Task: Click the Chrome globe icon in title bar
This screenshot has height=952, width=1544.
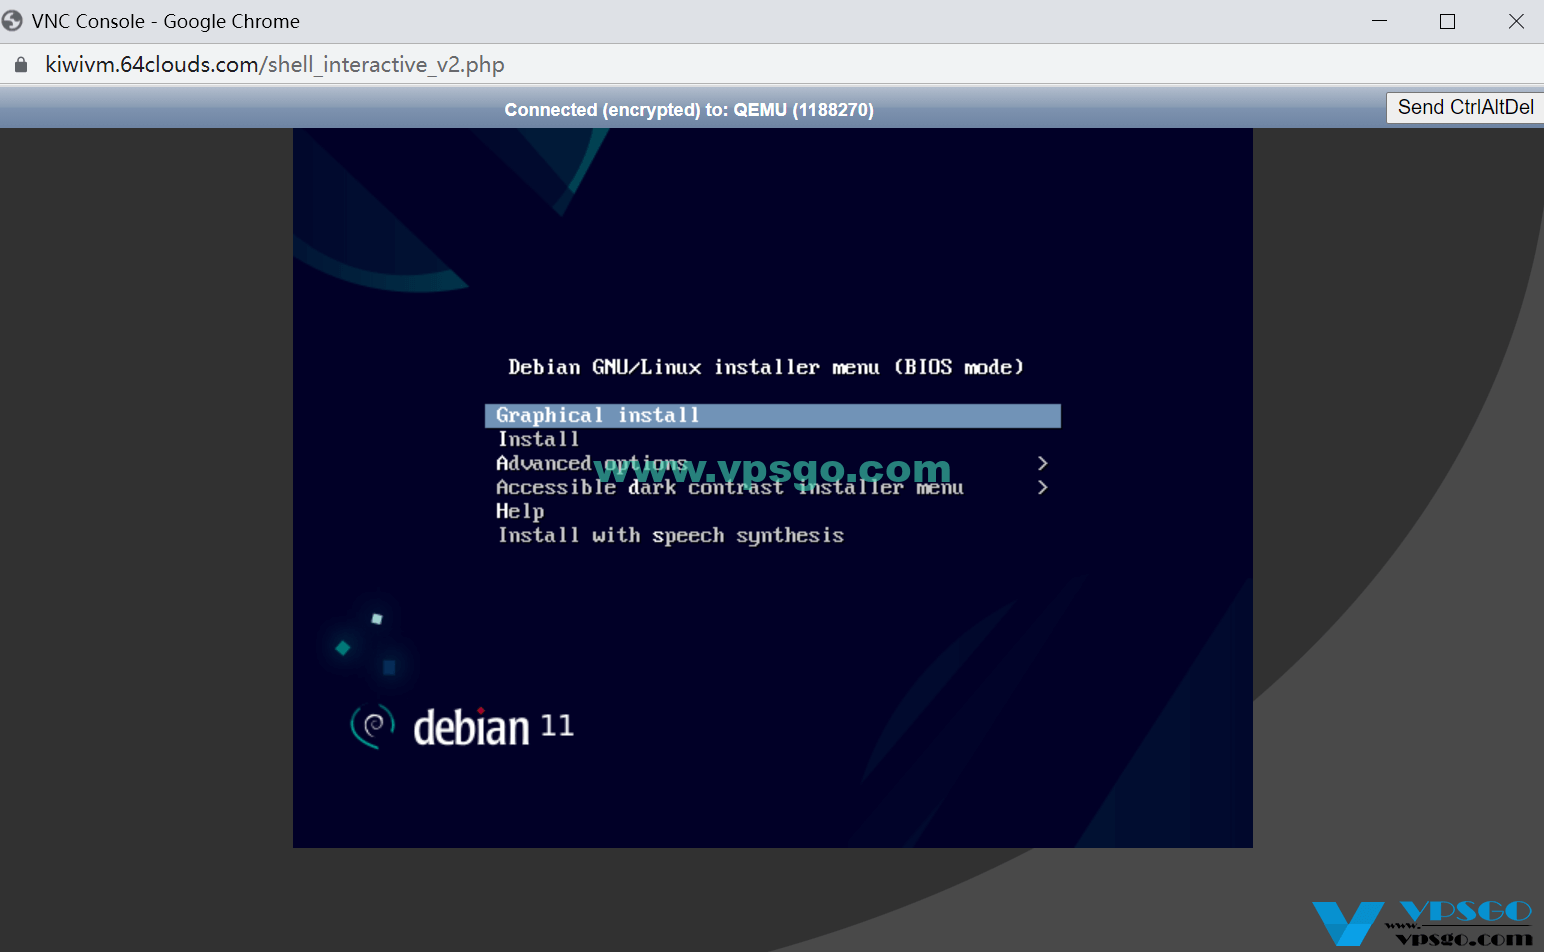Action: pos(12,21)
